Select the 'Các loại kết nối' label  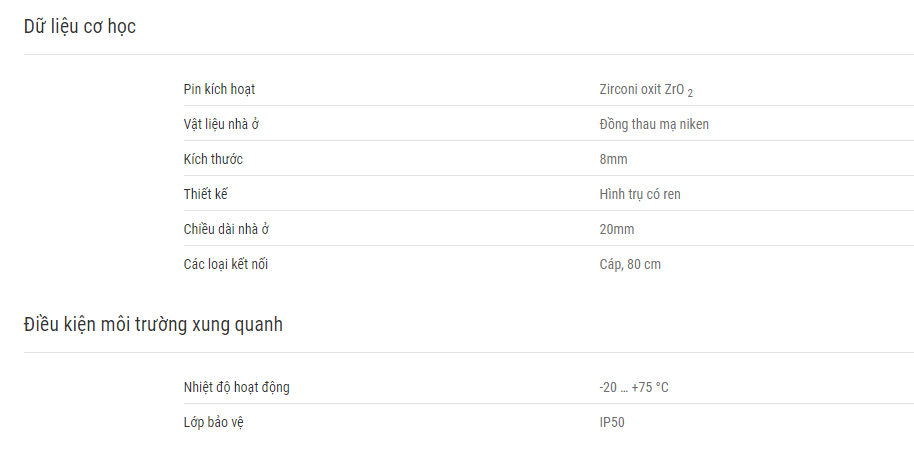(226, 264)
